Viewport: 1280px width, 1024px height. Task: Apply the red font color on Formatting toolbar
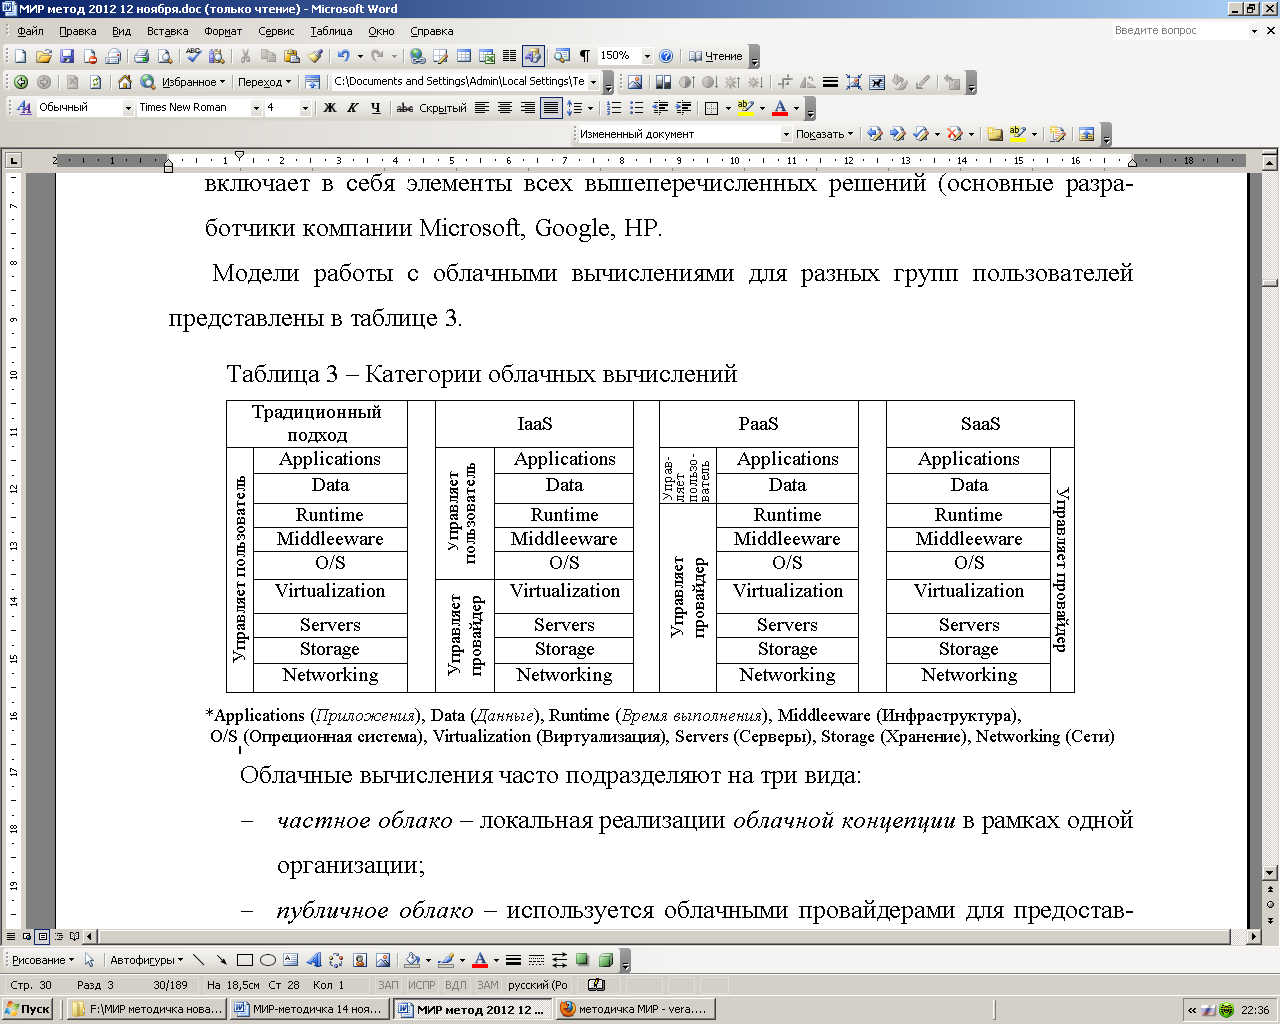pos(781,107)
